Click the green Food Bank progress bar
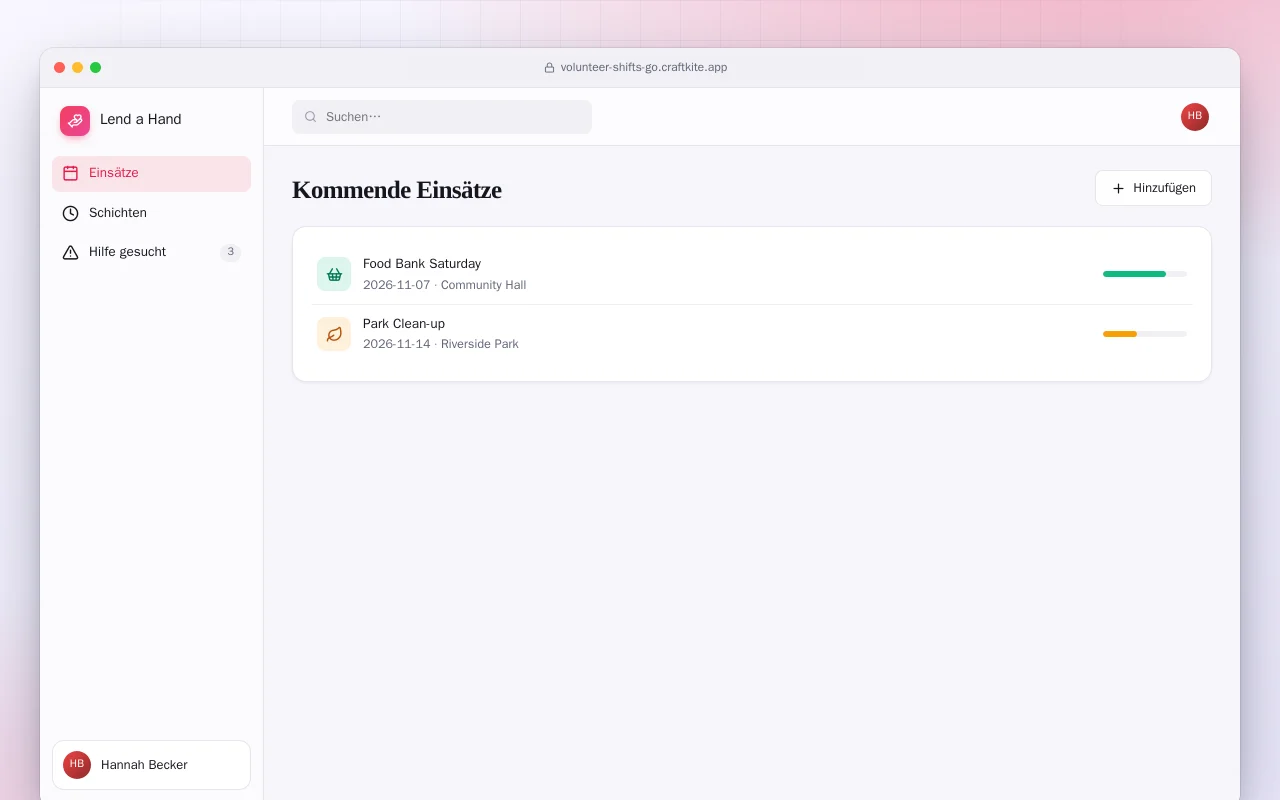1280x800 pixels. click(x=1145, y=274)
